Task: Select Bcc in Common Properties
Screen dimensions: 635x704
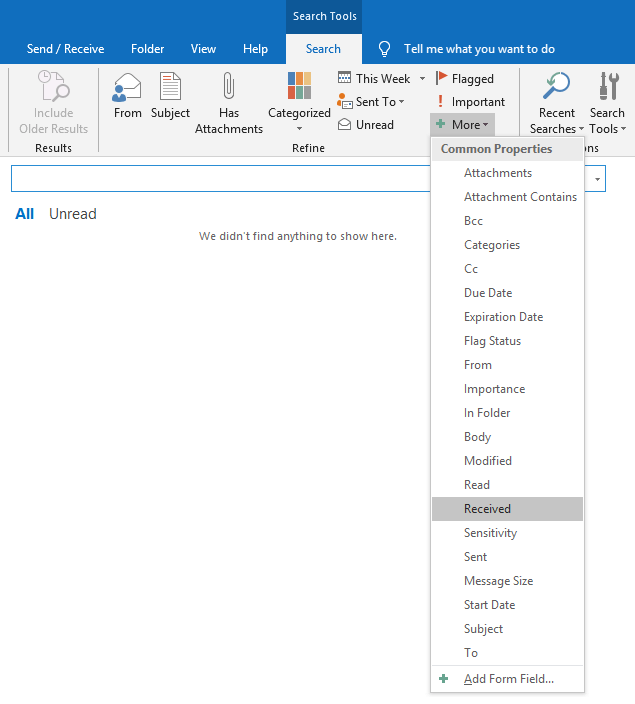Action: pyautogui.click(x=507, y=221)
